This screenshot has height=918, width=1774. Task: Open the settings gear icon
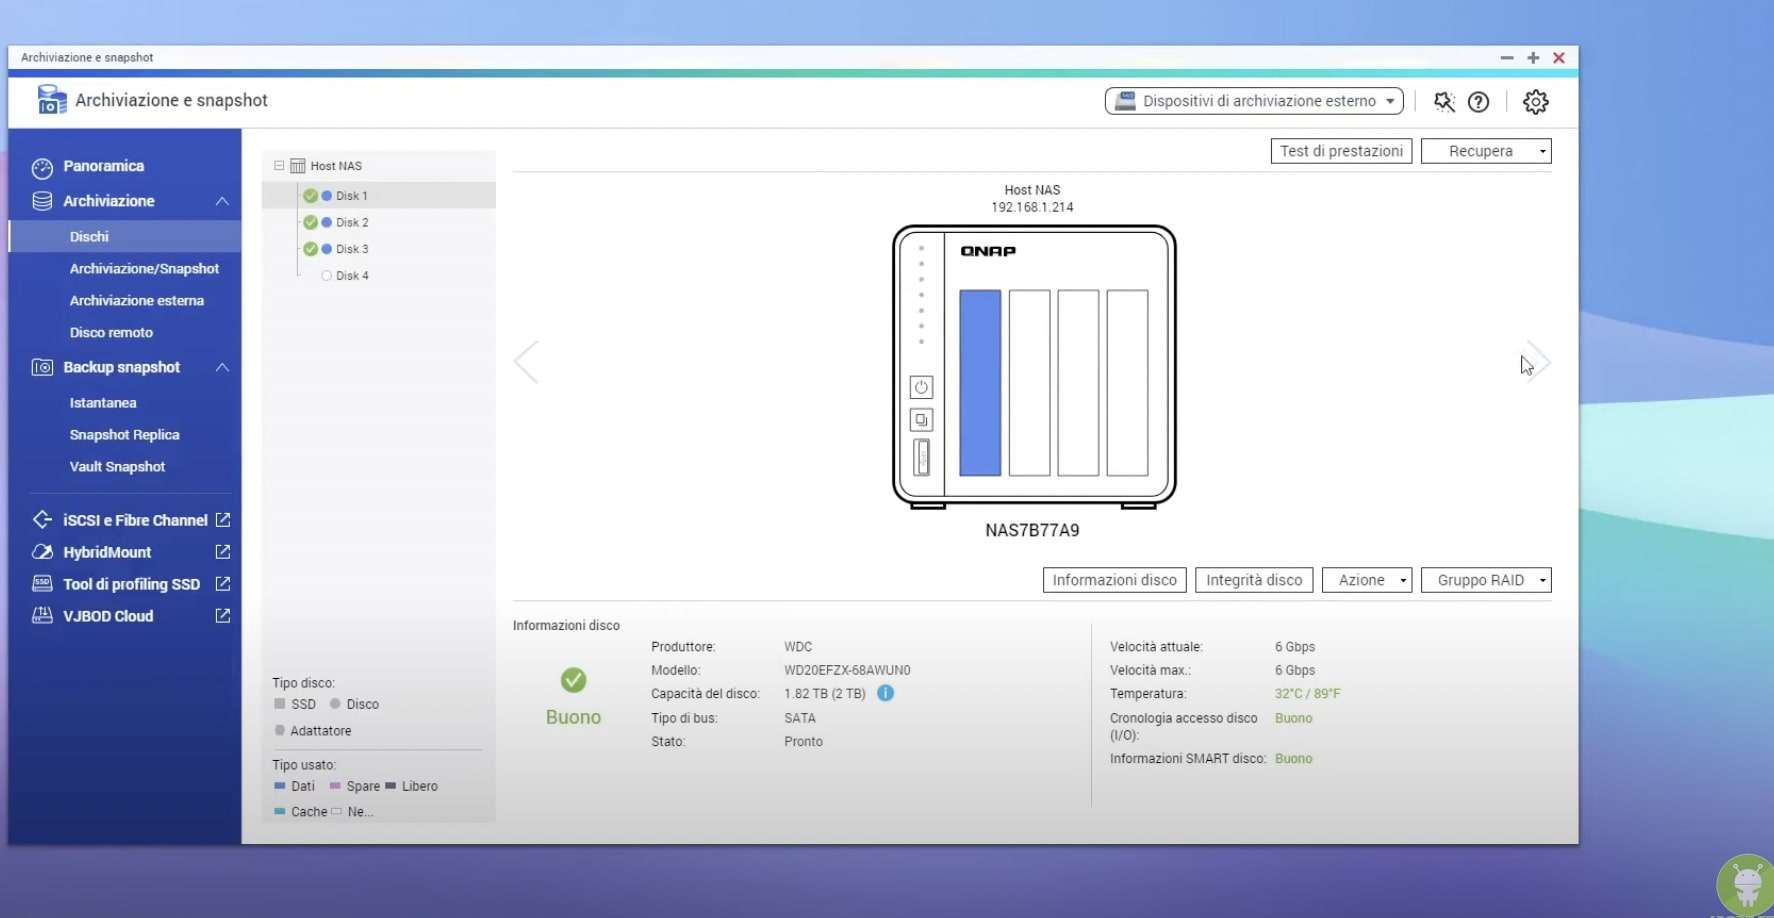pyautogui.click(x=1535, y=101)
